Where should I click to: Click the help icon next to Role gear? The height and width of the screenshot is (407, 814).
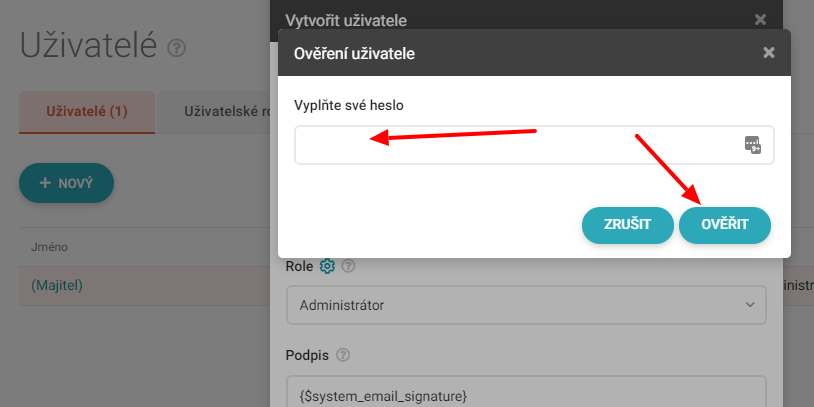coord(348,266)
